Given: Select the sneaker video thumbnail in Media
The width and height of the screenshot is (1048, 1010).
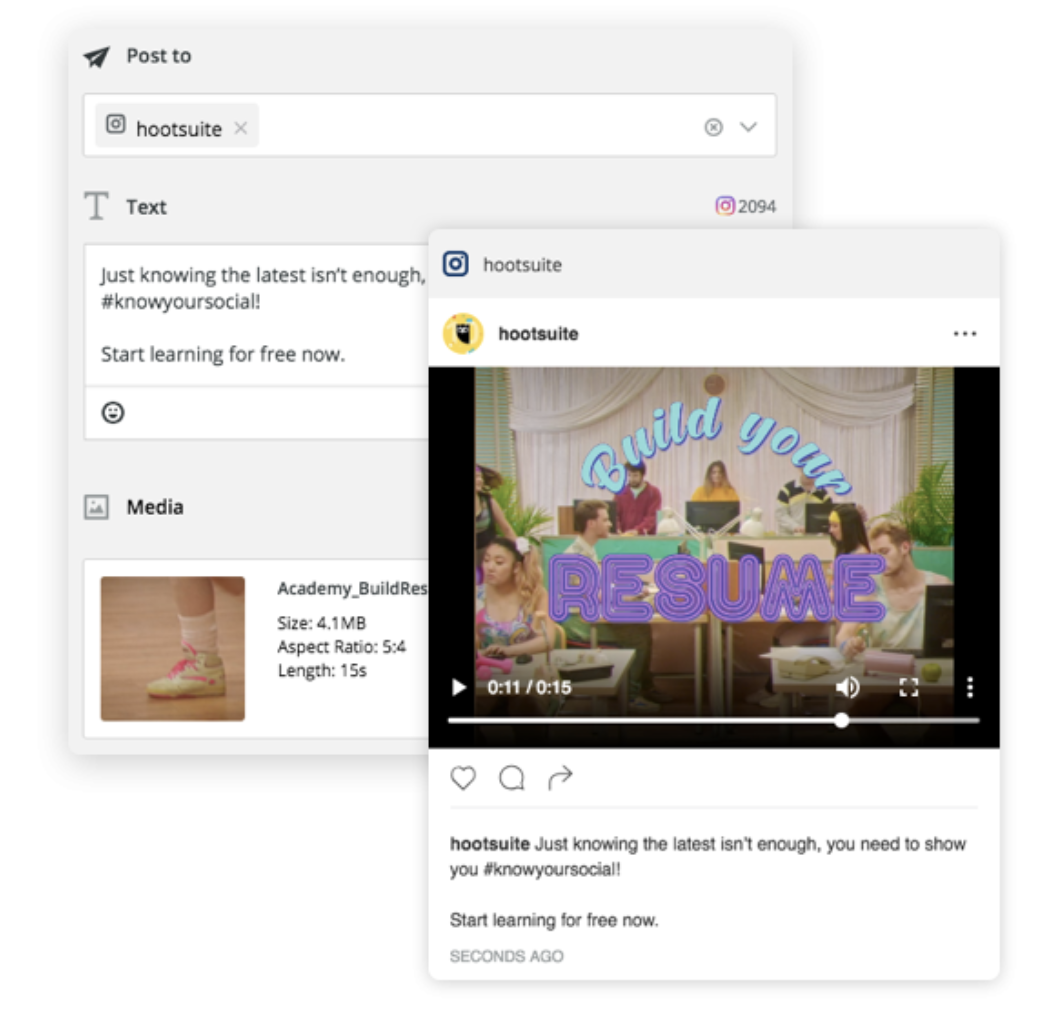Looking at the screenshot, I should [172, 648].
